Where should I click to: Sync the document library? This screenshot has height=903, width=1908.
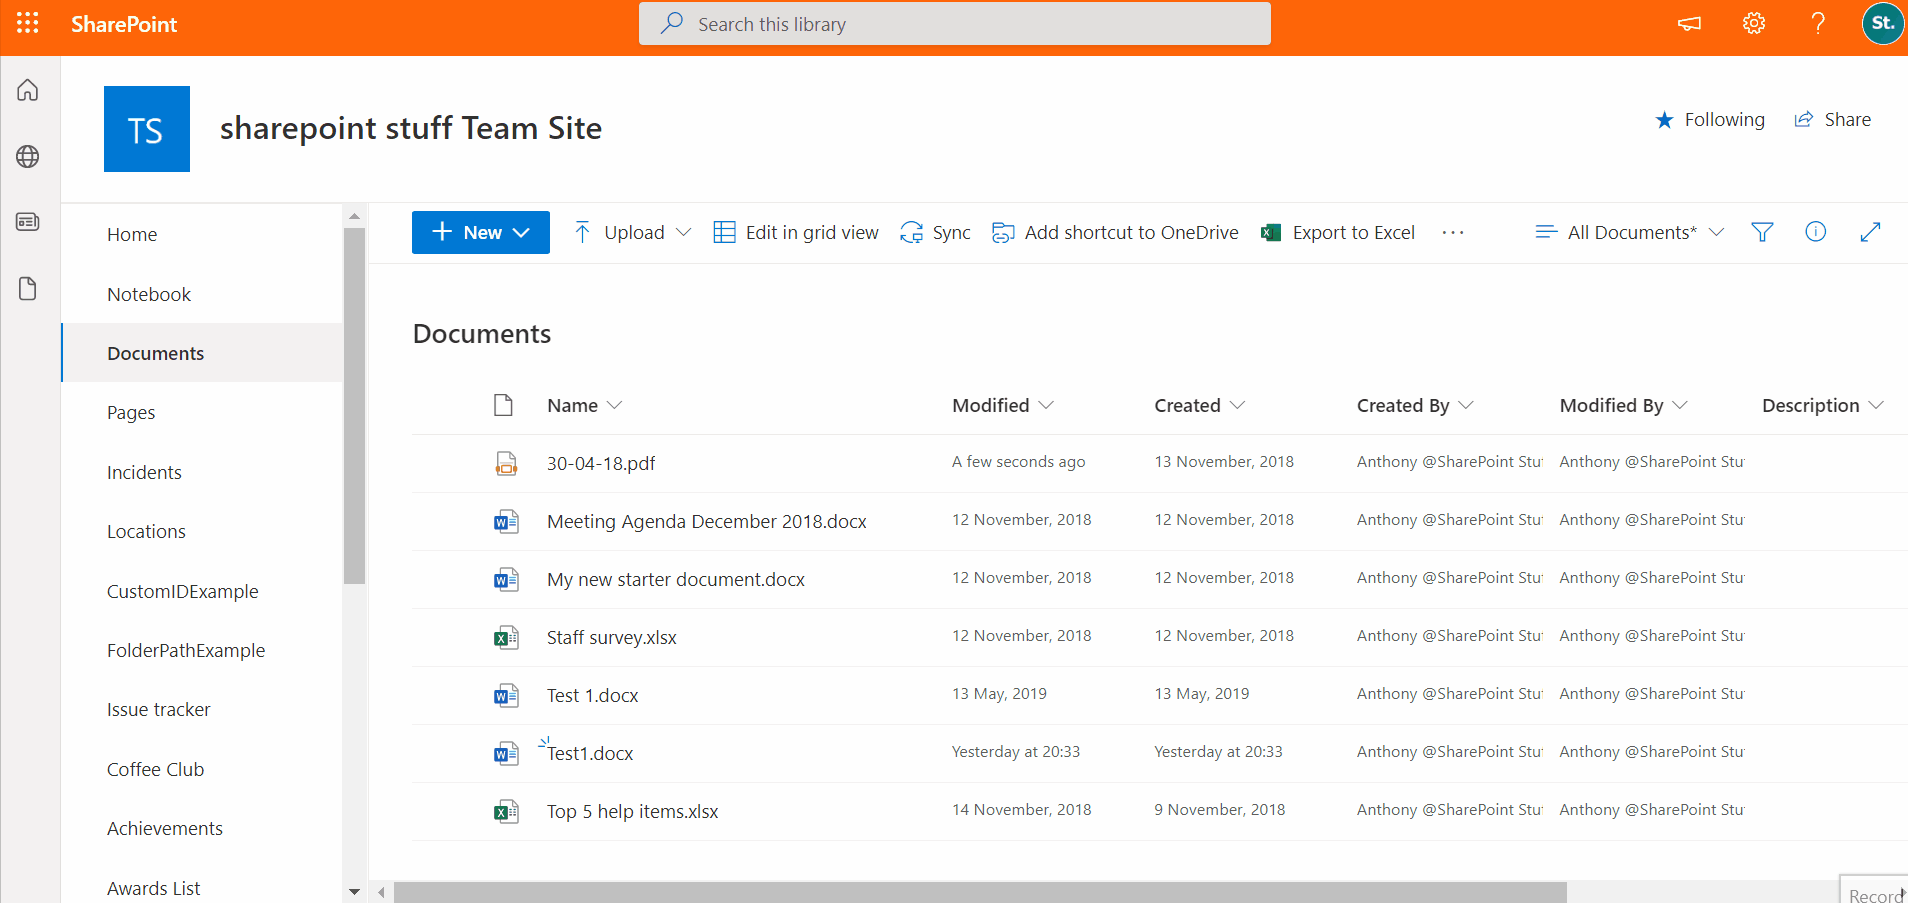935,232
